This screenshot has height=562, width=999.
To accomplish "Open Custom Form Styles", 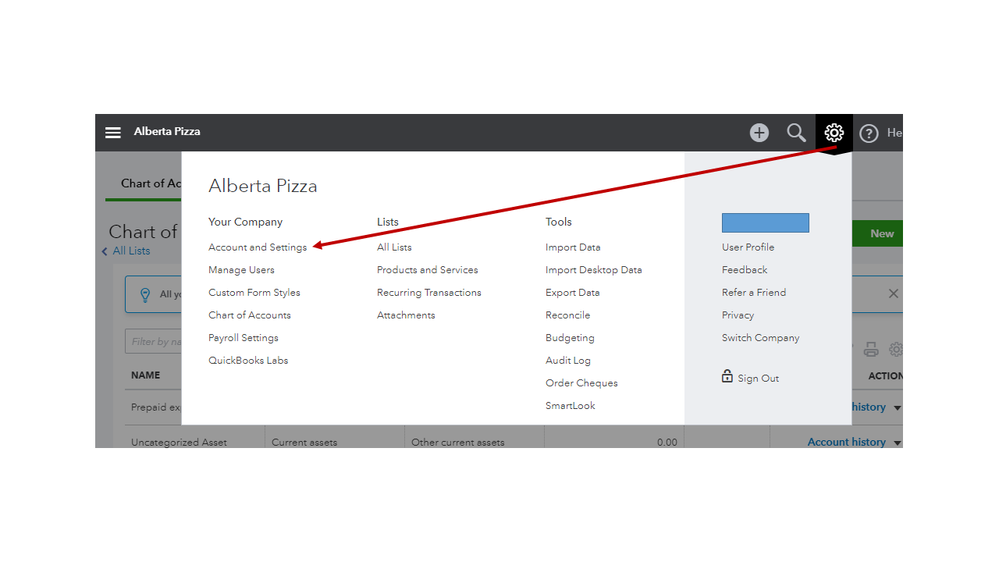I will click(254, 292).
